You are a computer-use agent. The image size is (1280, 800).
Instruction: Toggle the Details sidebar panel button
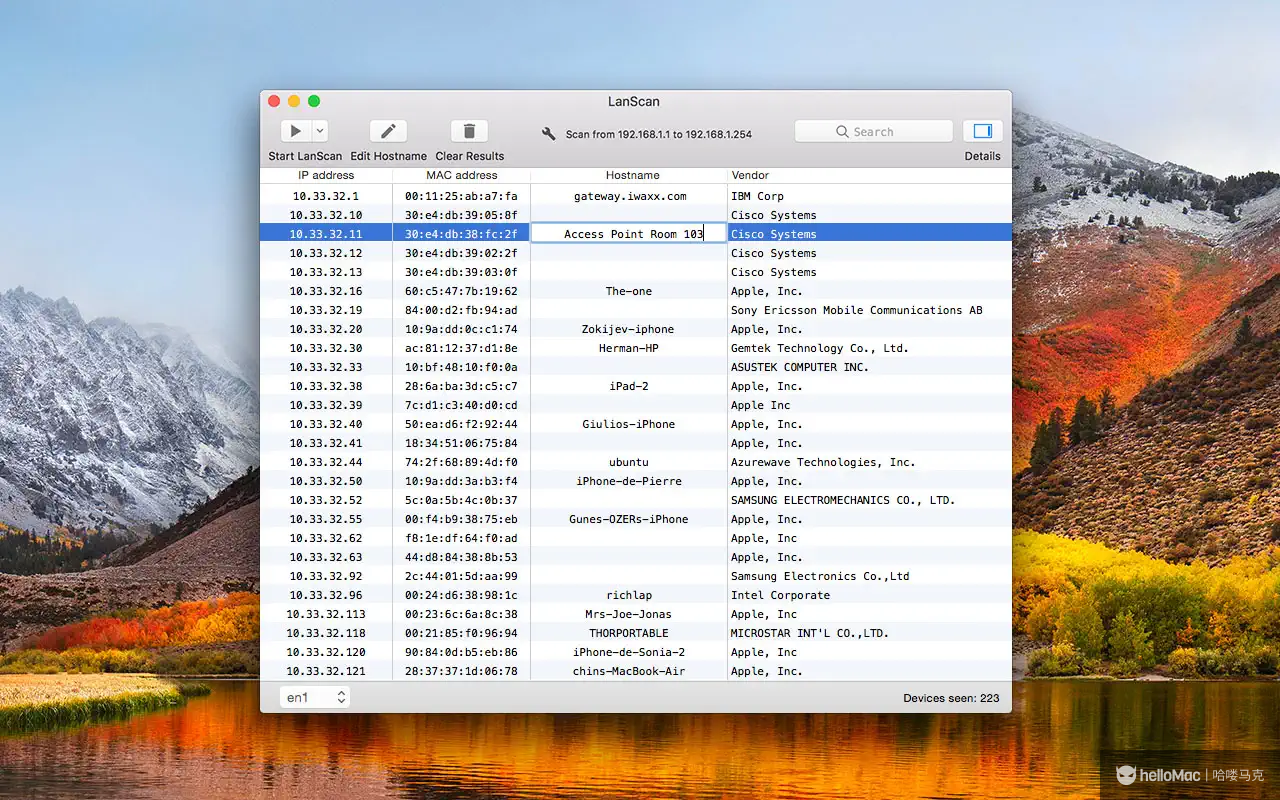tap(982, 131)
